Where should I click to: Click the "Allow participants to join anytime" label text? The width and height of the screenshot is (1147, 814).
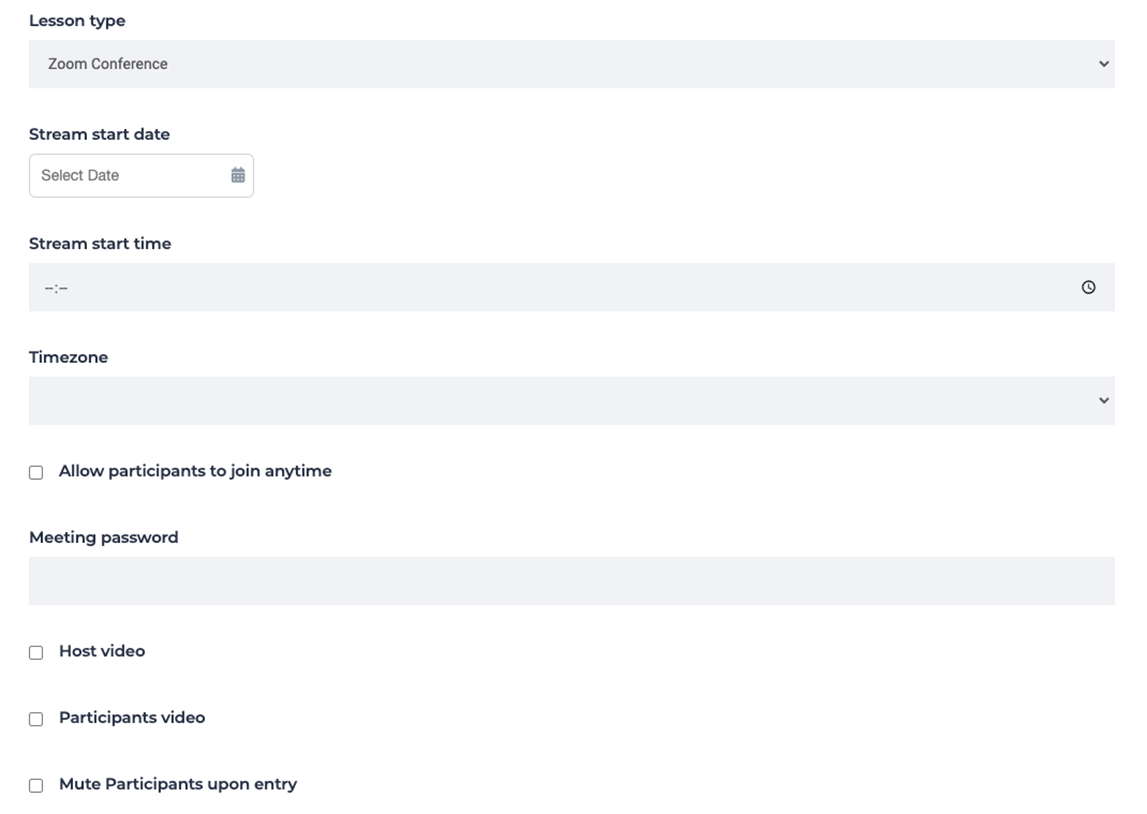(195, 471)
